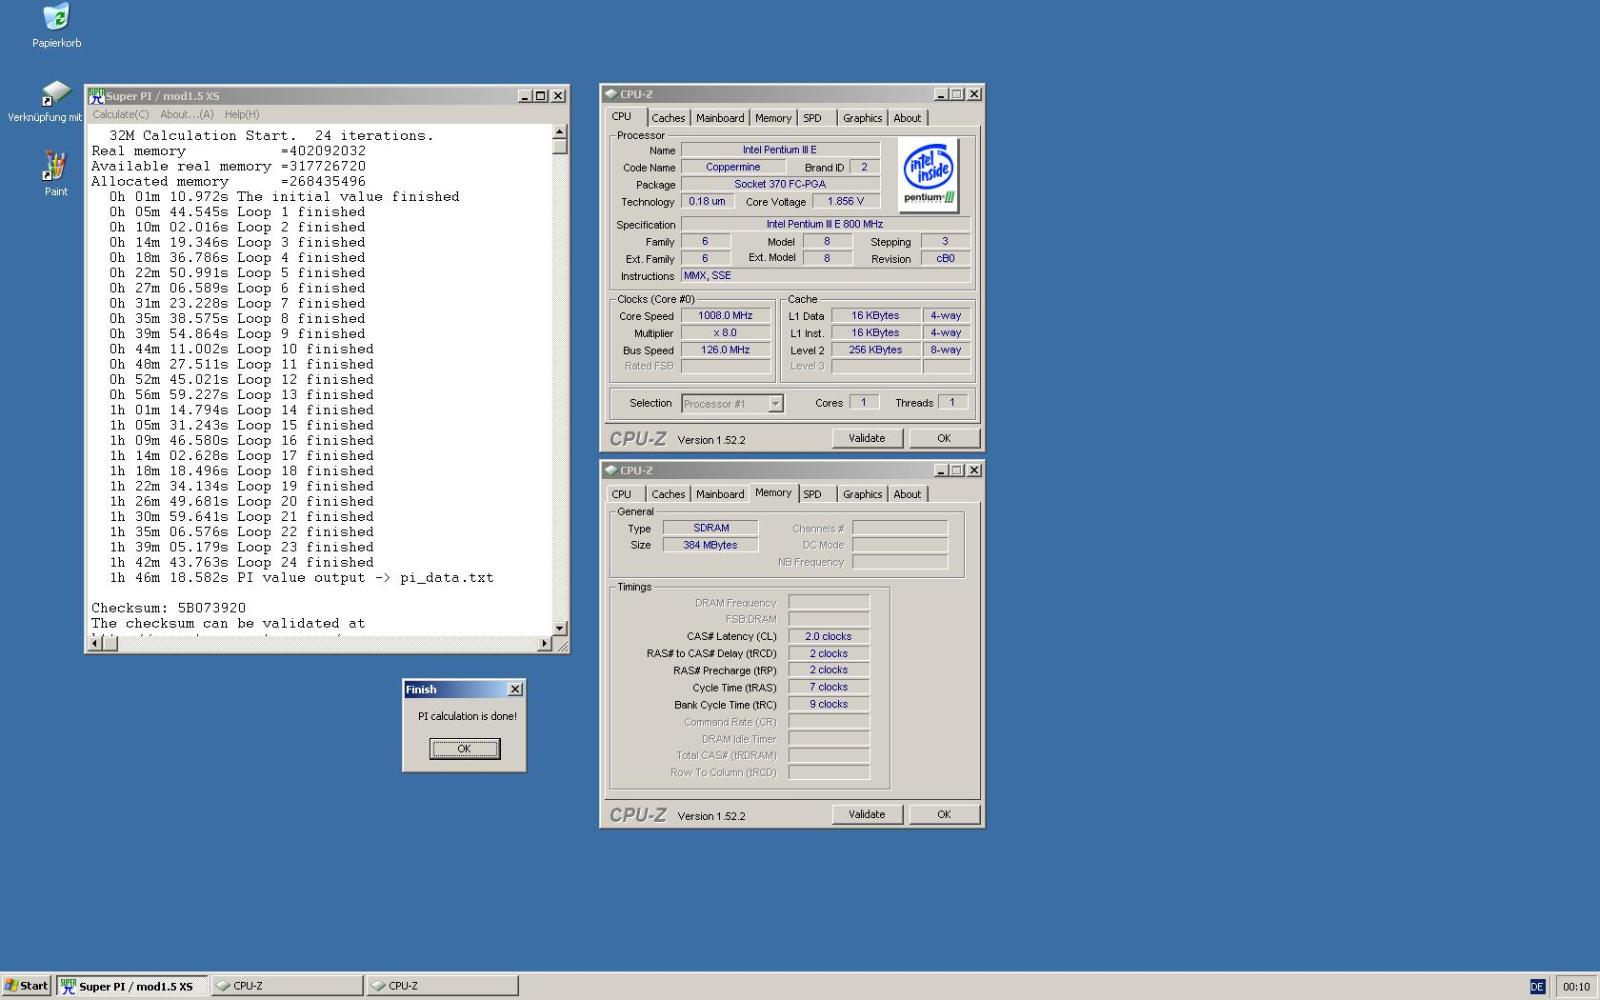
Task: Click the Loop 24 finished line
Action: pyautogui.click(x=242, y=563)
